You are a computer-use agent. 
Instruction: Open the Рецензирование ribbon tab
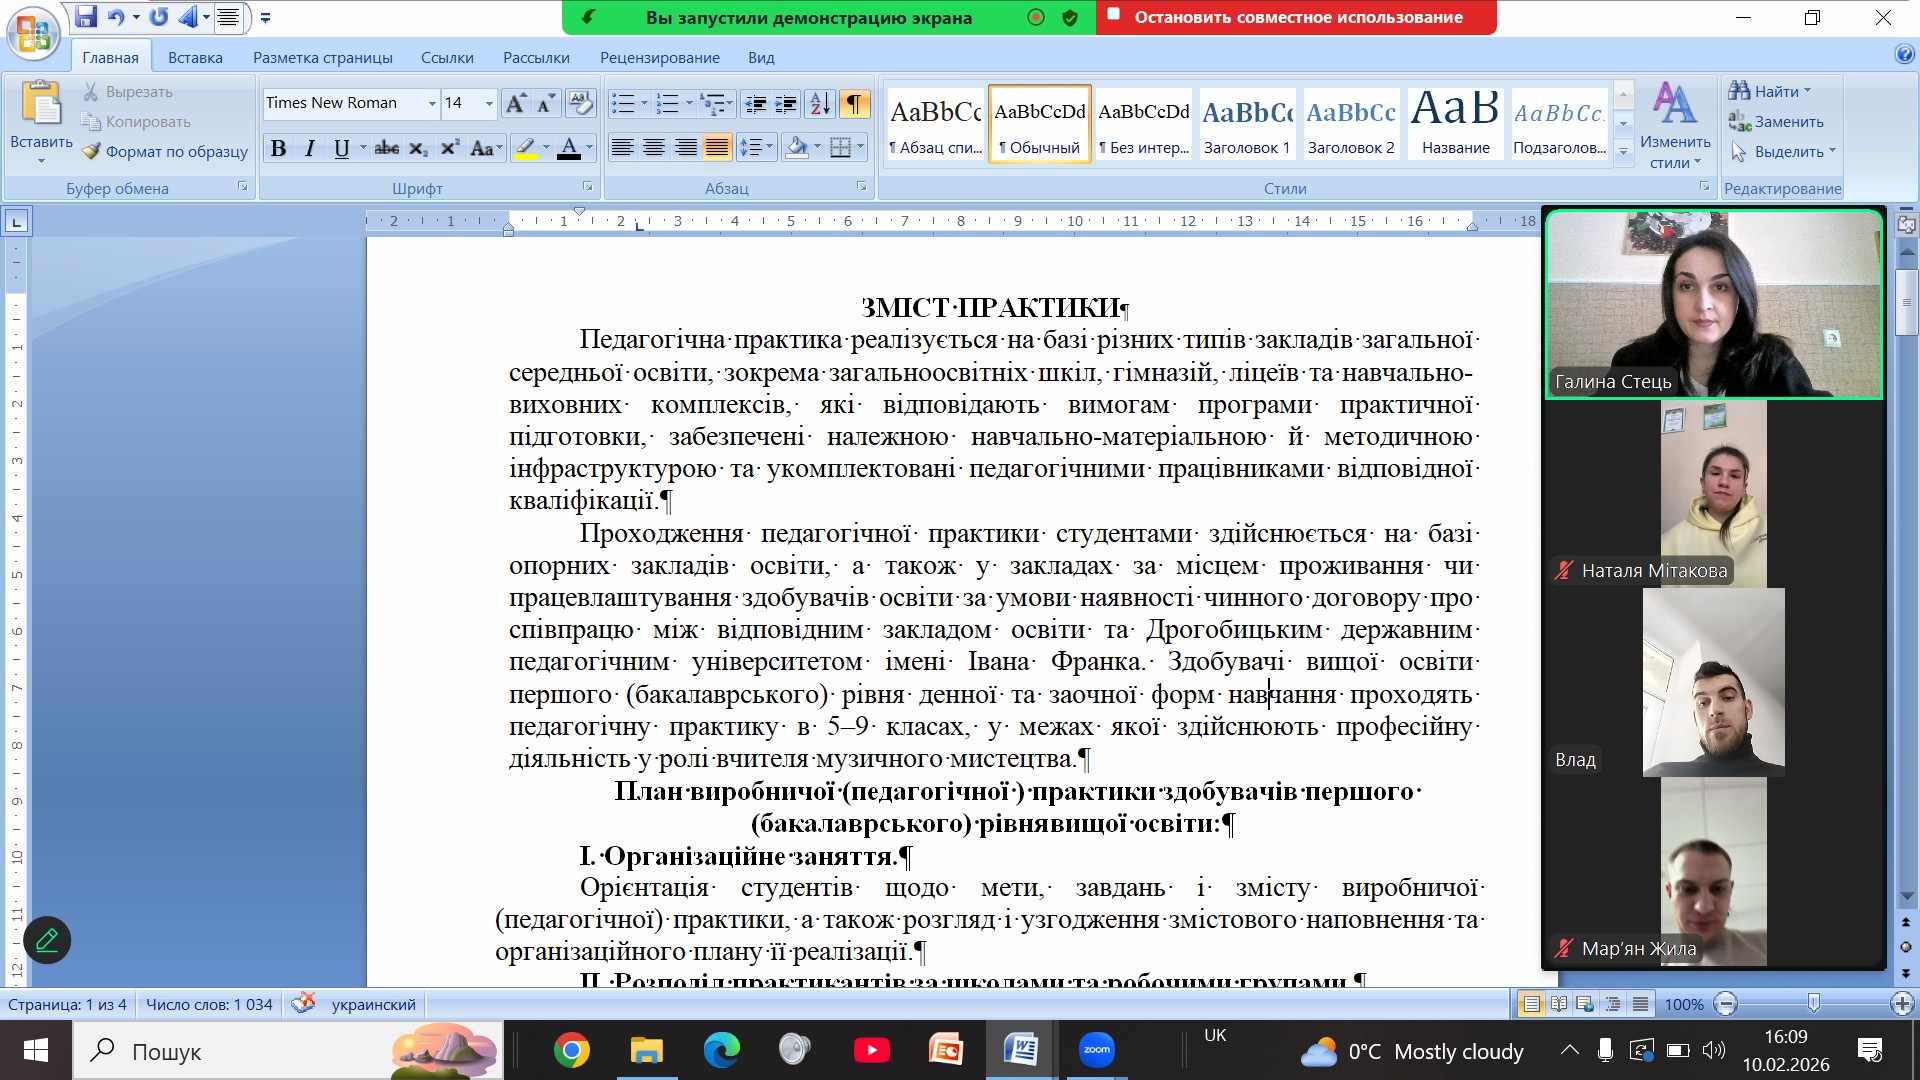tap(659, 57)
